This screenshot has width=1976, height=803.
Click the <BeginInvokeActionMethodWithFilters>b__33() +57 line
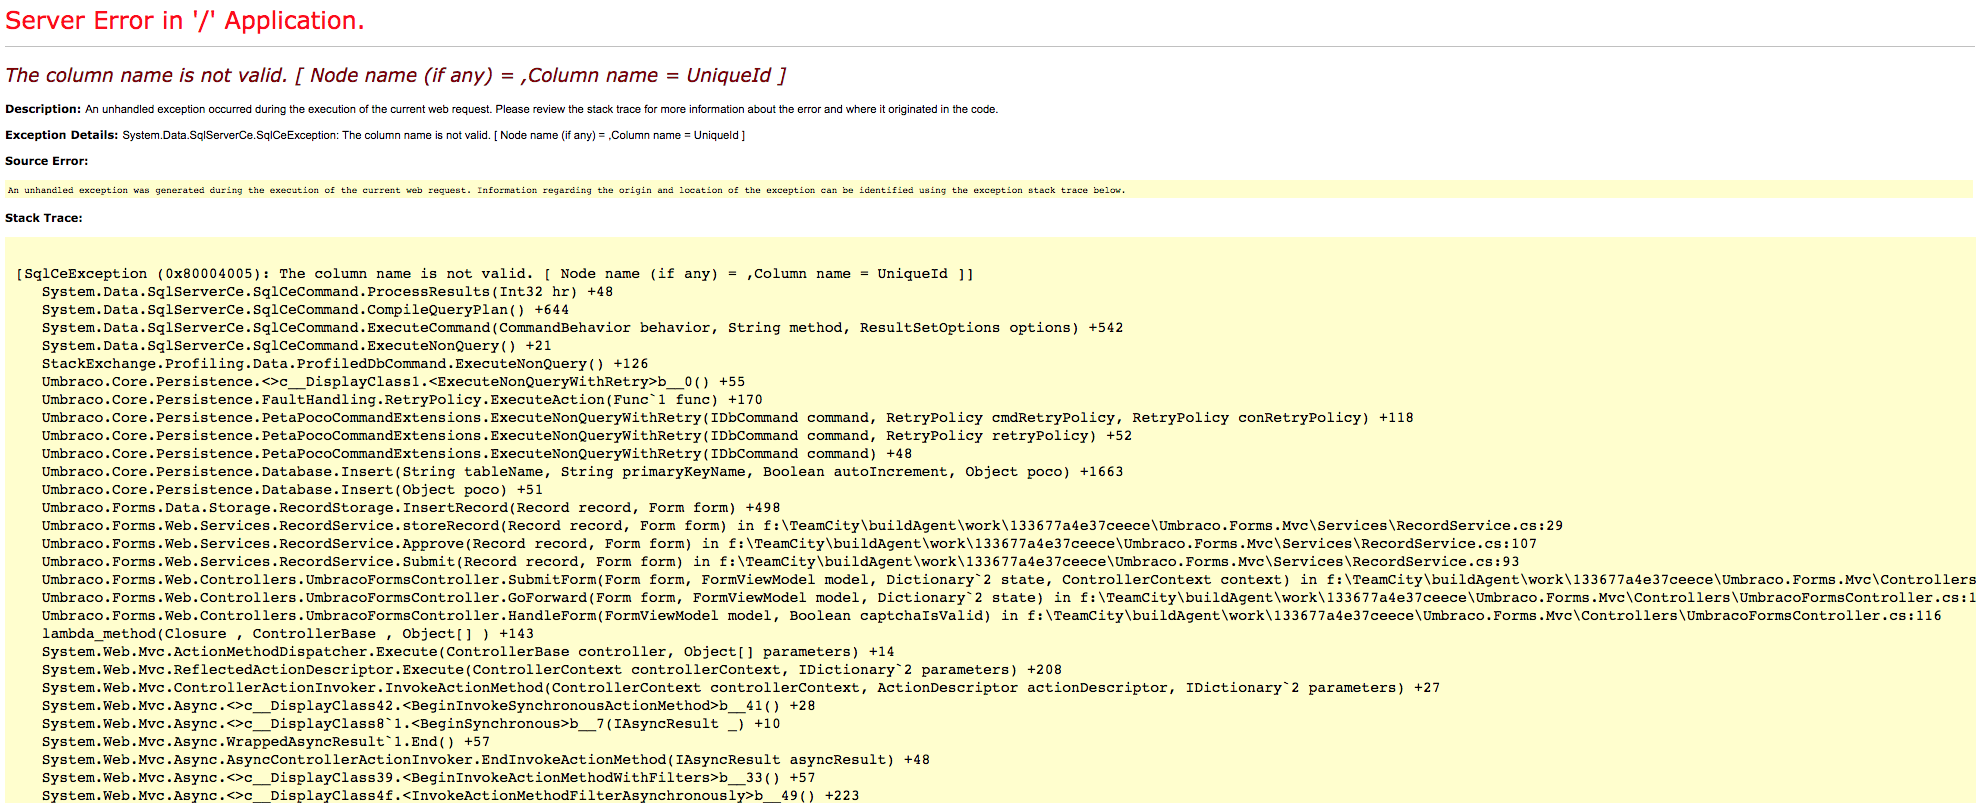coord(428,778)
